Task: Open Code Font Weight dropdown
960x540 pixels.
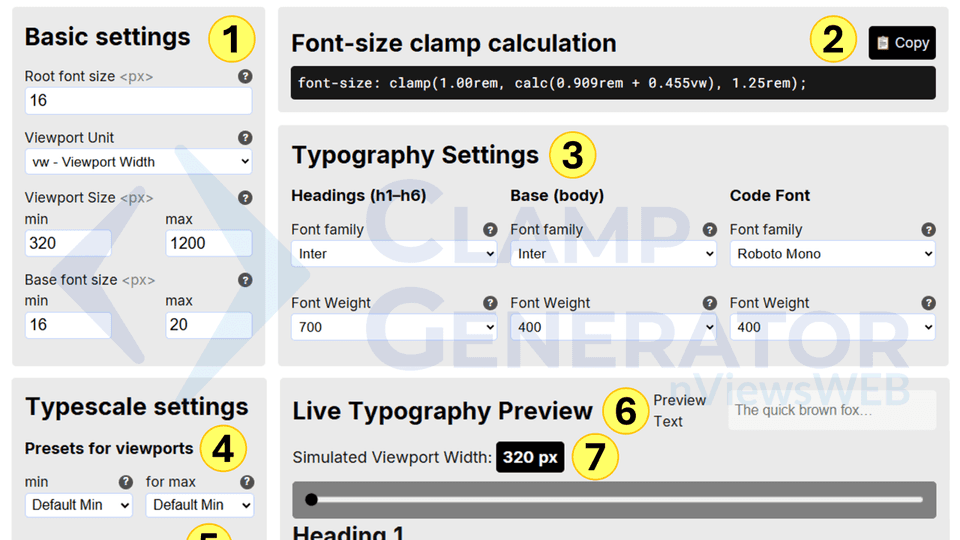Action: (832, 327)
